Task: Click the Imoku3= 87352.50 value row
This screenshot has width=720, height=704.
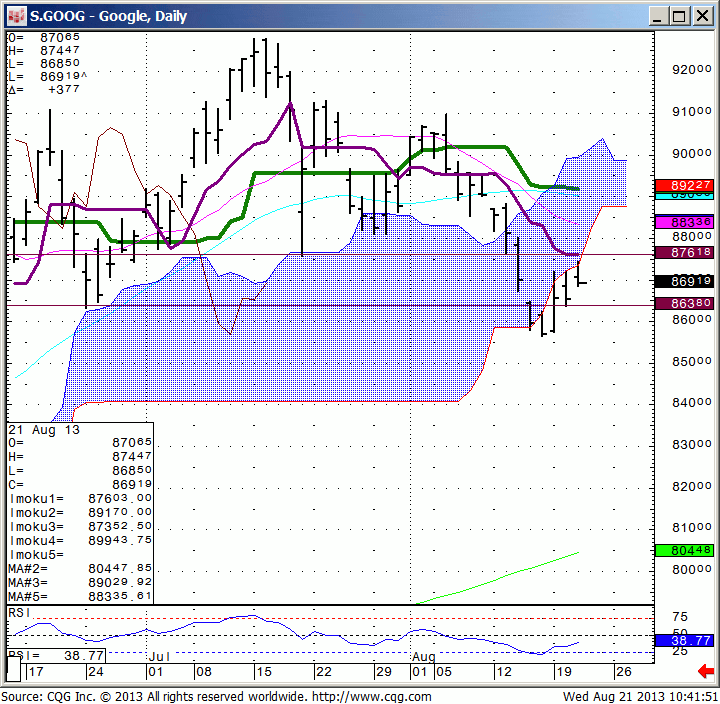Action: coord(80,526)
